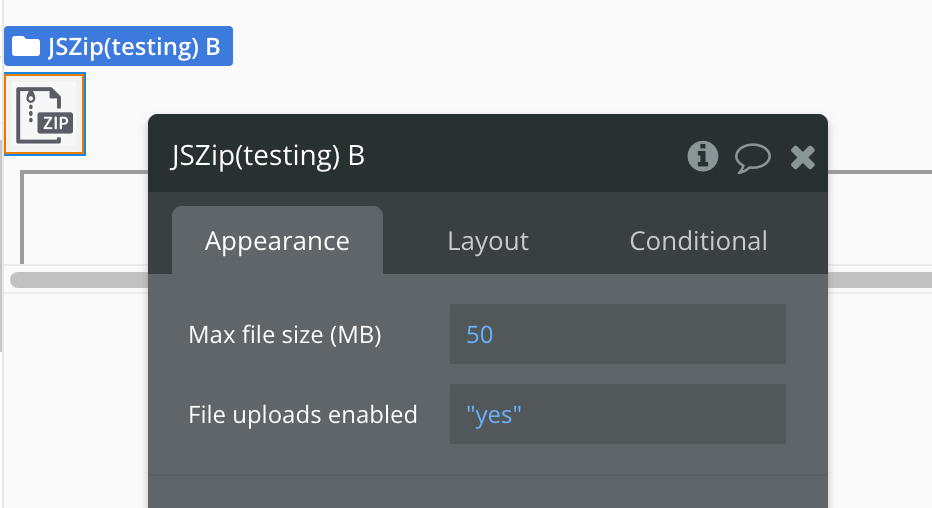Switch to the Appearance tab
The height and width of the screenshot is (508, 932).
[277, 241]
